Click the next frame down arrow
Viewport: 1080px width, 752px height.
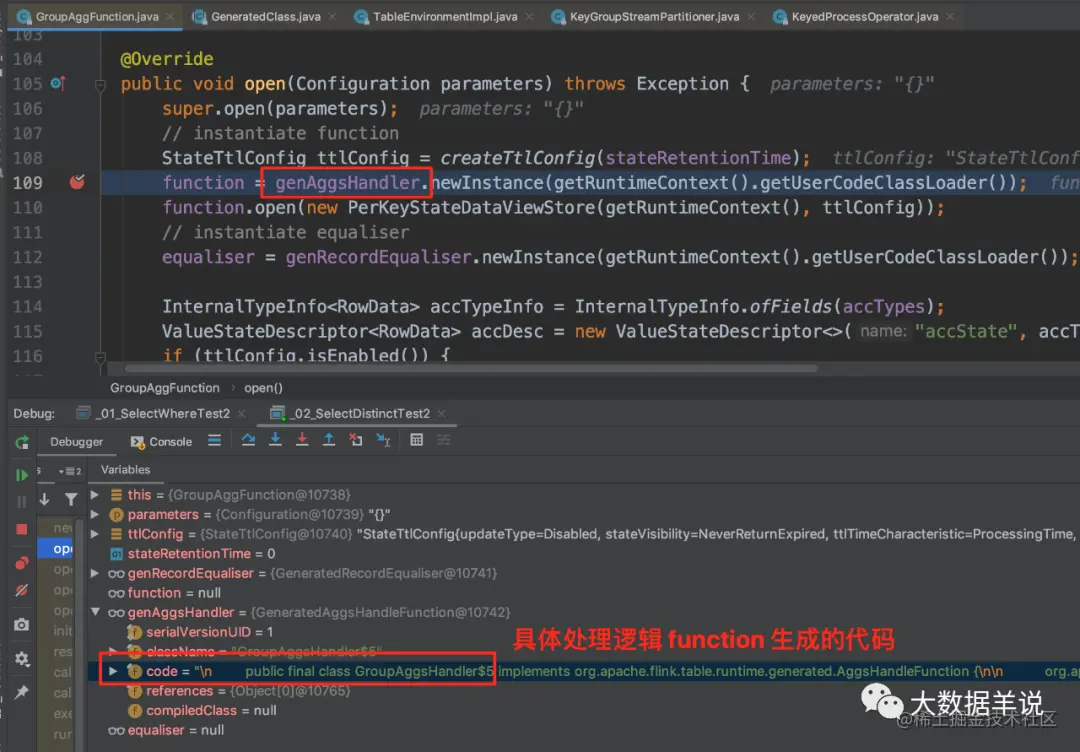click(x=45, y=499)
